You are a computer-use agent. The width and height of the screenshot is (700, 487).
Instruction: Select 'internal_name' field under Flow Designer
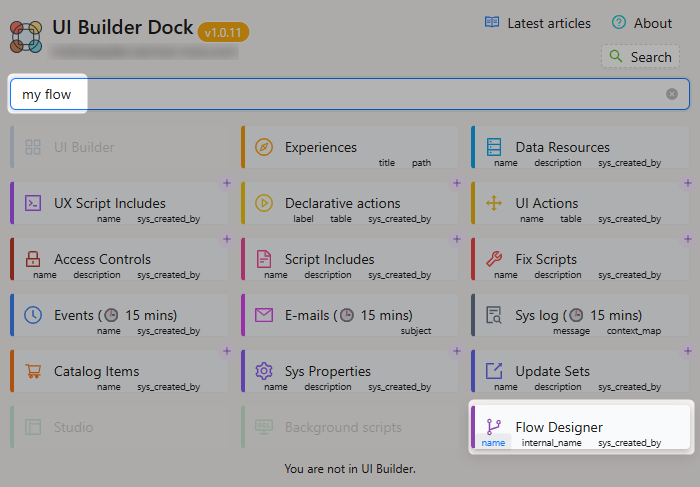pyautogui.click(x=552, y=442)
